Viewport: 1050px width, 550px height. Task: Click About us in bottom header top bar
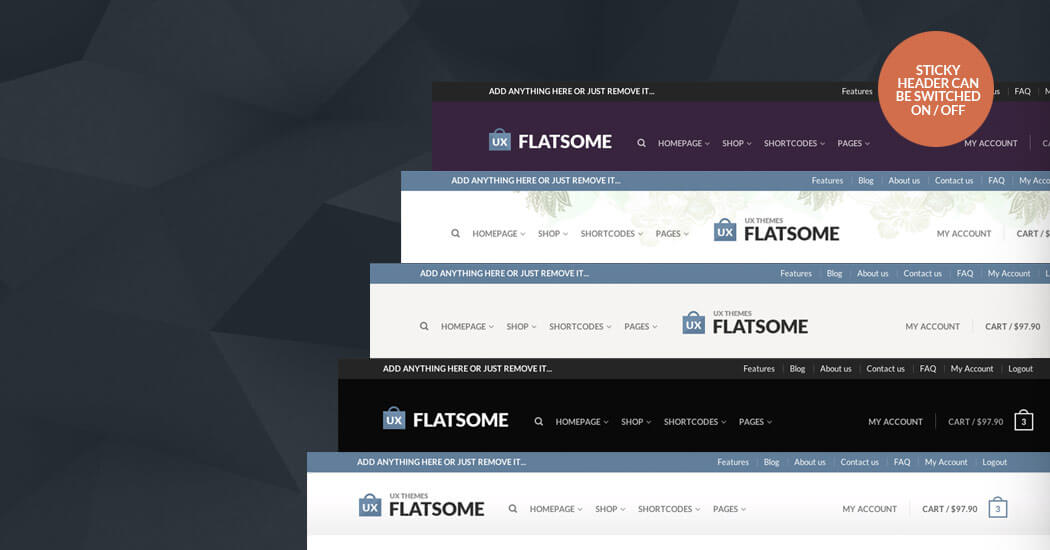810,462
